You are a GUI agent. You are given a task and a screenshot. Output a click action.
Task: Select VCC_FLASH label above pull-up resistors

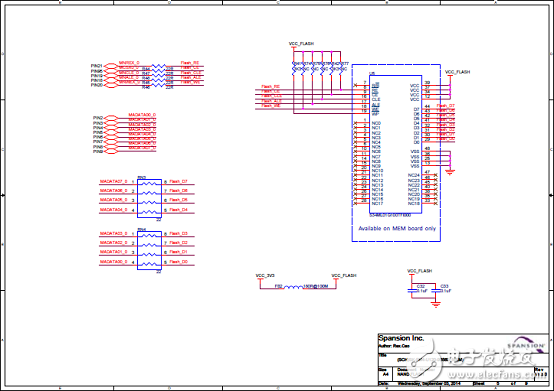[301, 43]
